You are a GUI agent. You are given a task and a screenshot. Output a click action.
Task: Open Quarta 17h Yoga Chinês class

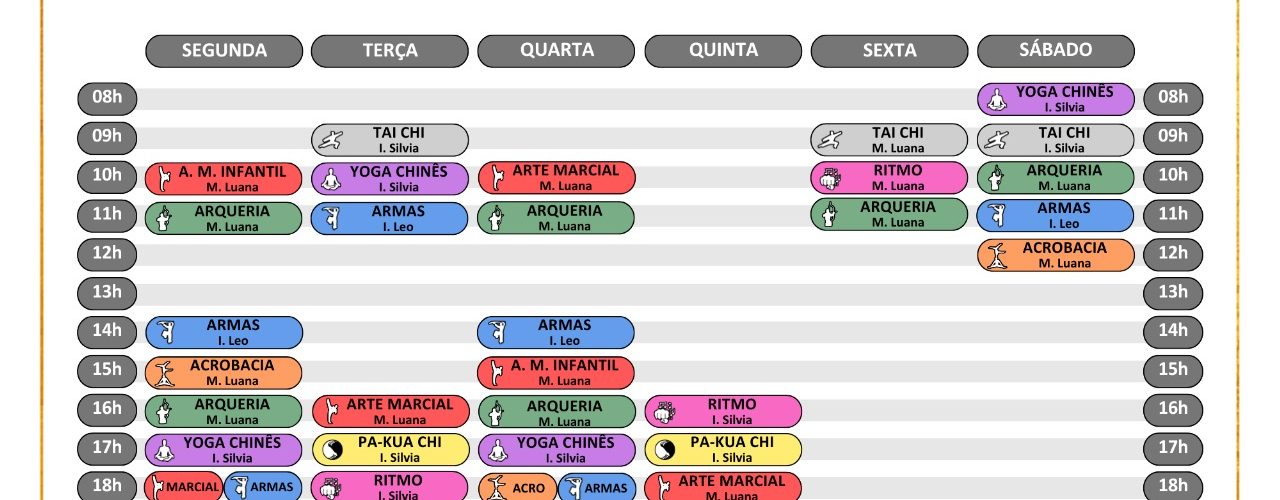556,450
